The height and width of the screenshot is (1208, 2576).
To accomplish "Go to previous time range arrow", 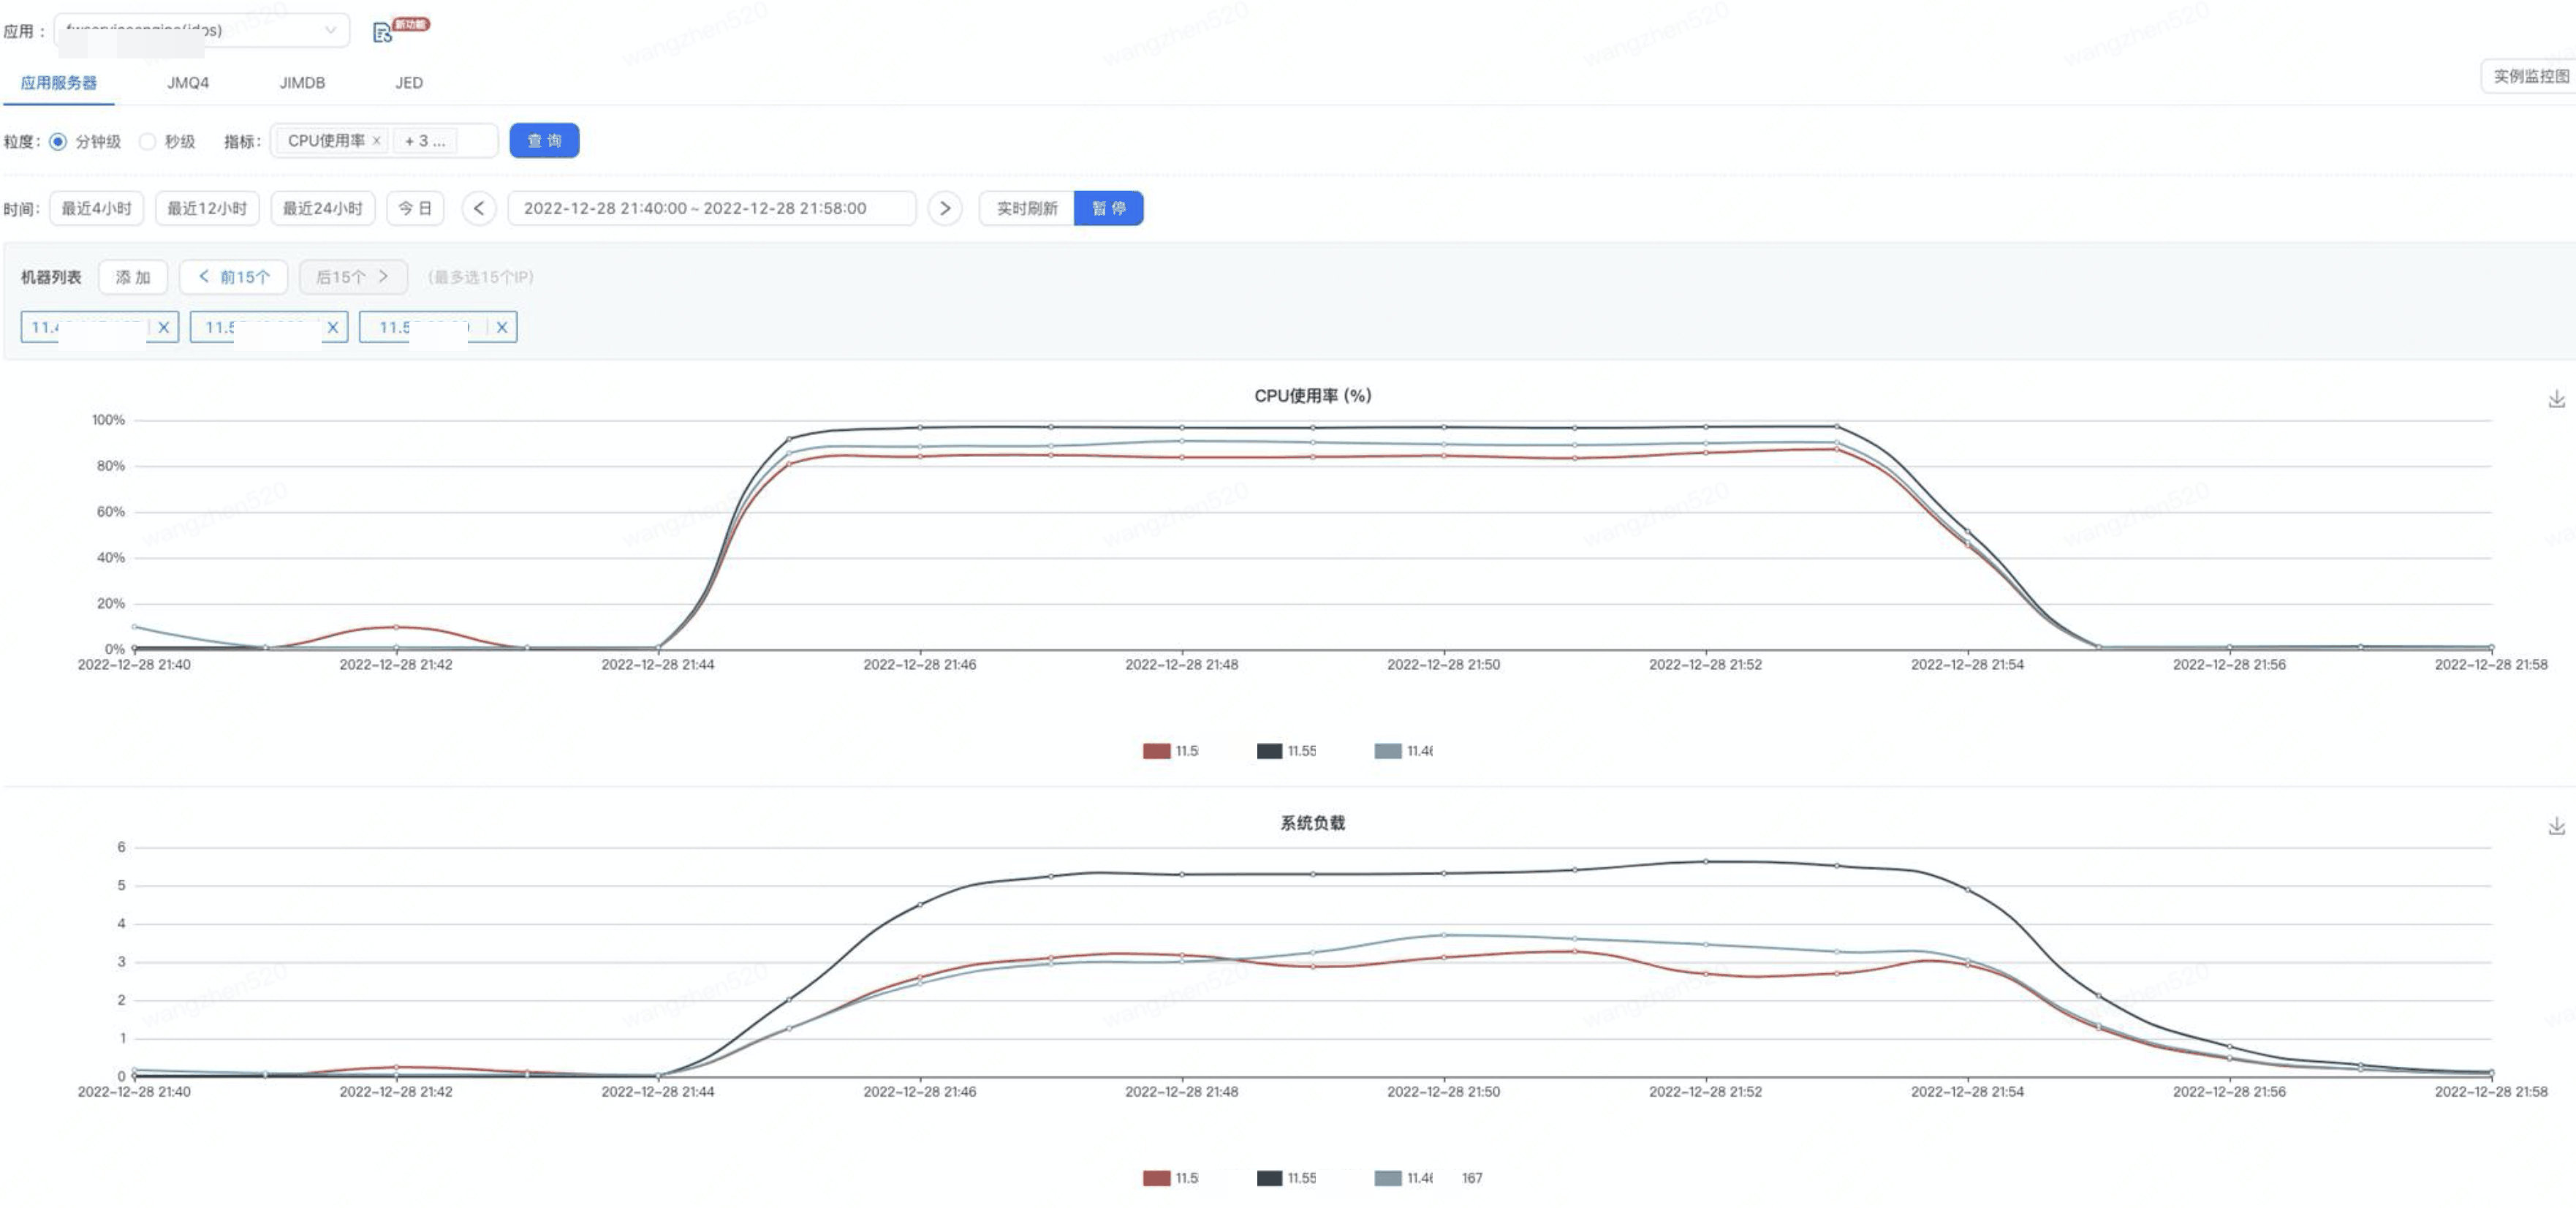I will click(479, 208).
